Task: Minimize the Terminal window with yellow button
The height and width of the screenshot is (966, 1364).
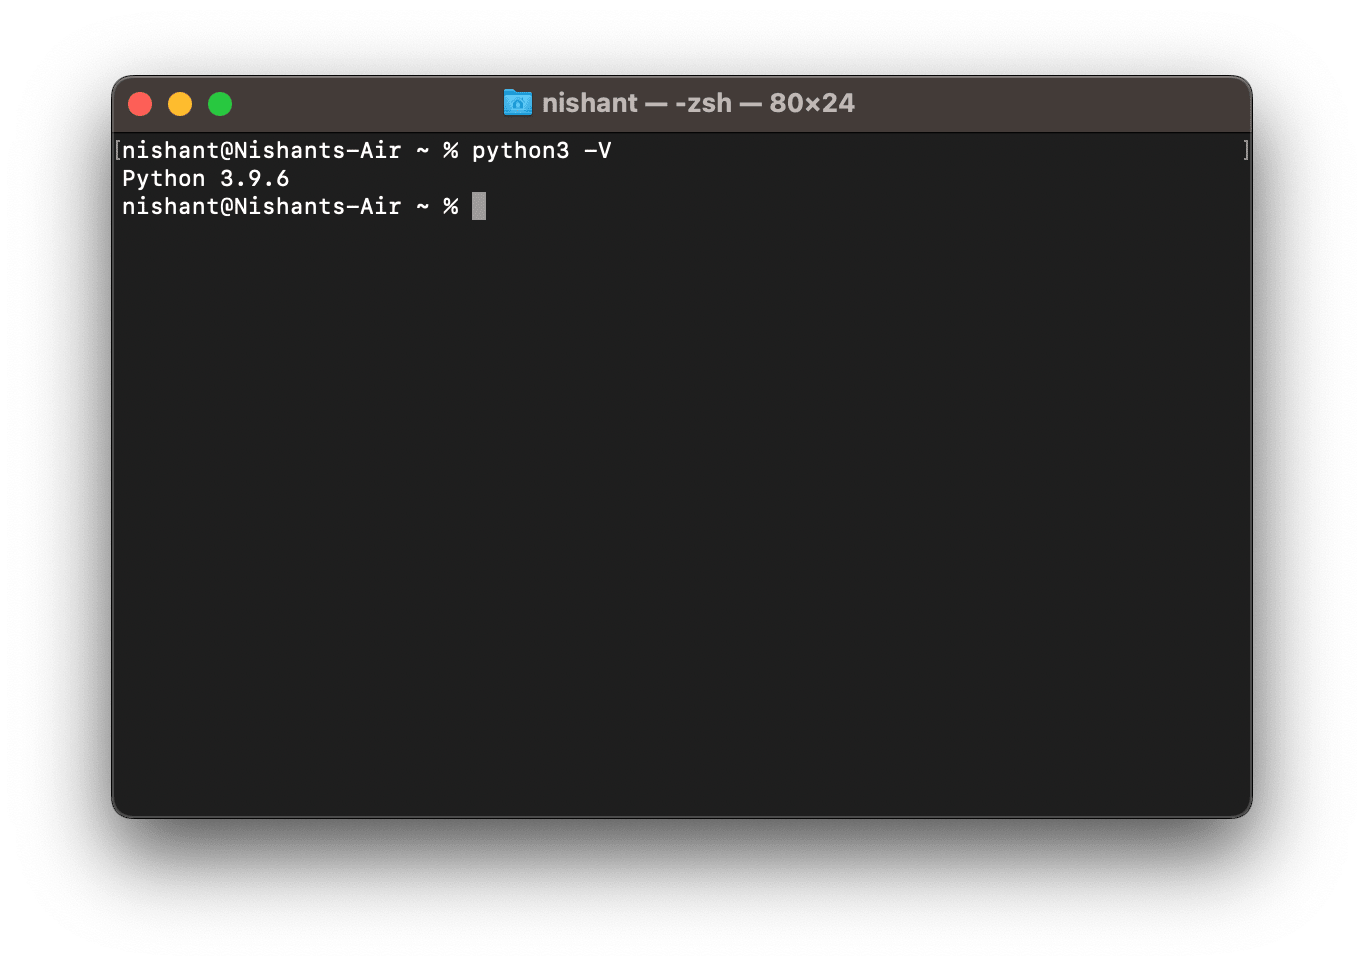Action: click(180, 104)
